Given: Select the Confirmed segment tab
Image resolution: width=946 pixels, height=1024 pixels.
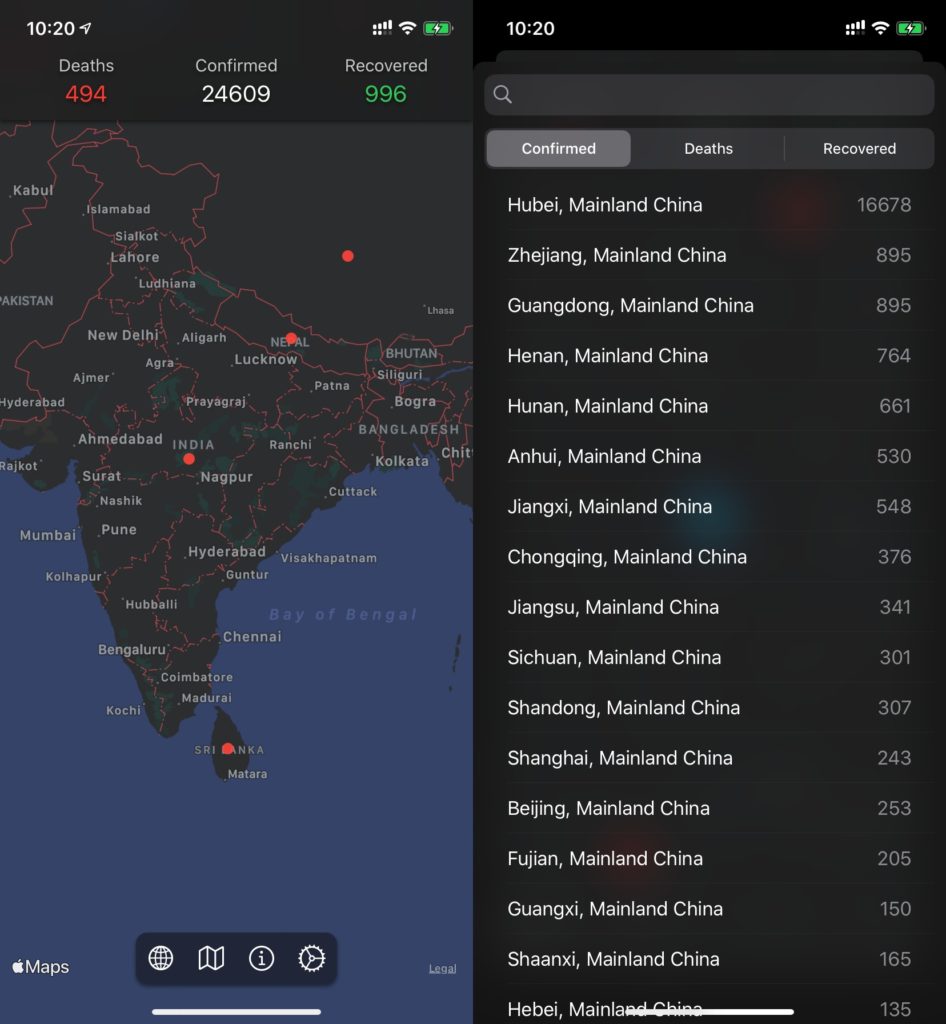Looking at the screenshot, I should (558, 149).
